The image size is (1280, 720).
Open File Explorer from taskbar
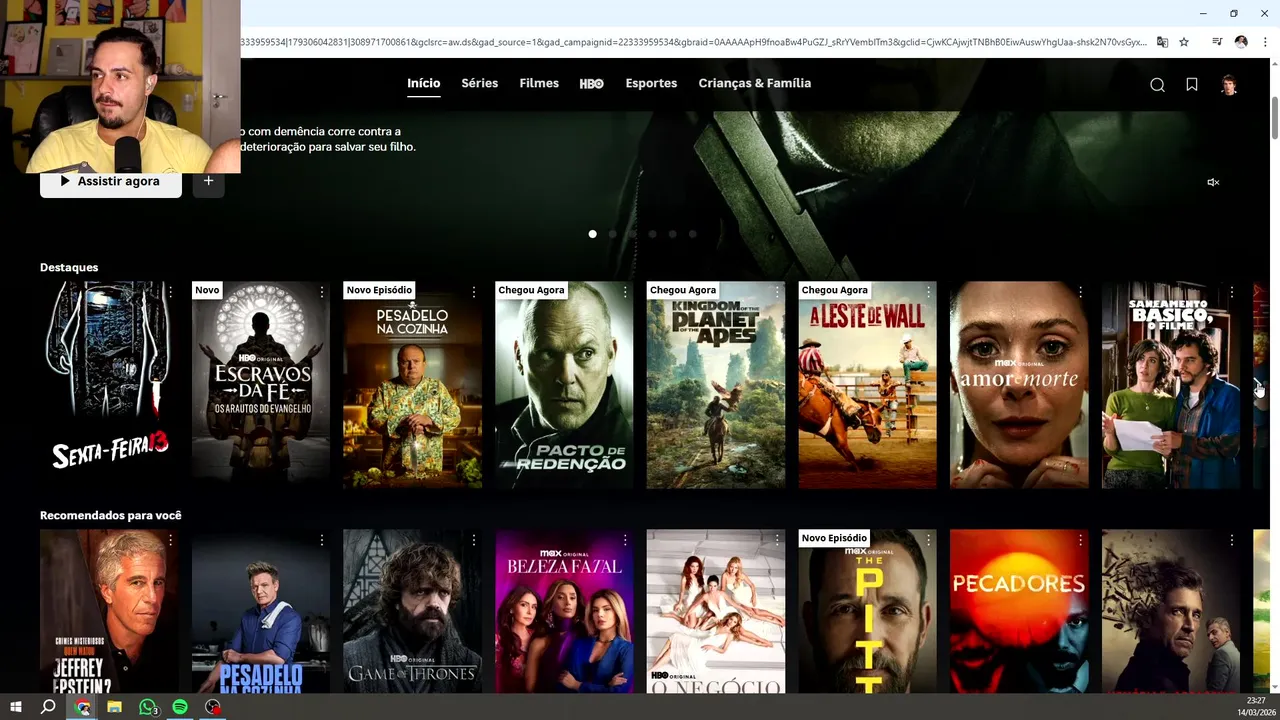115,707
